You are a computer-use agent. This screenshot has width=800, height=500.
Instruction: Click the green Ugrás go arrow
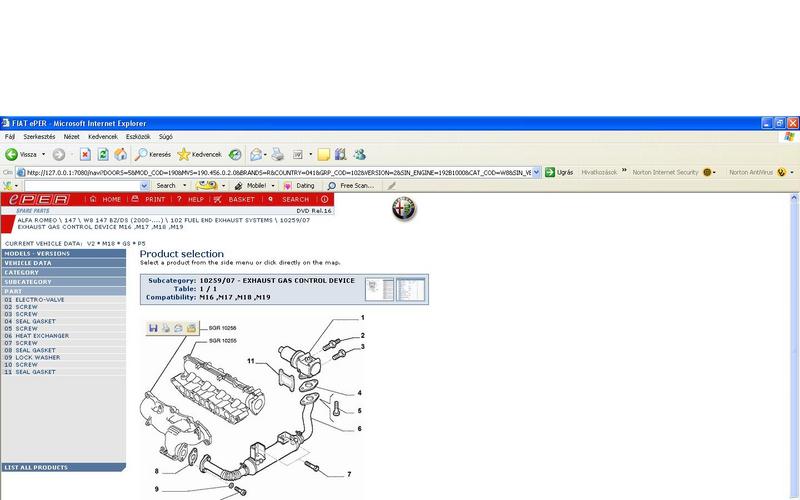tap(549, 172)
